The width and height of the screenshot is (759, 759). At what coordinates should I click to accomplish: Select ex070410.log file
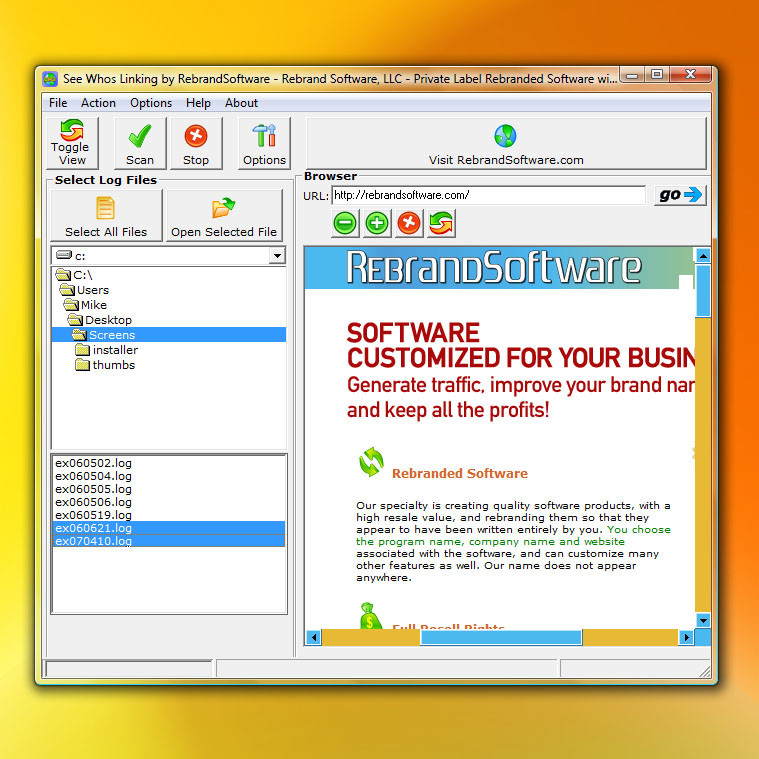(x=169, y=541)
